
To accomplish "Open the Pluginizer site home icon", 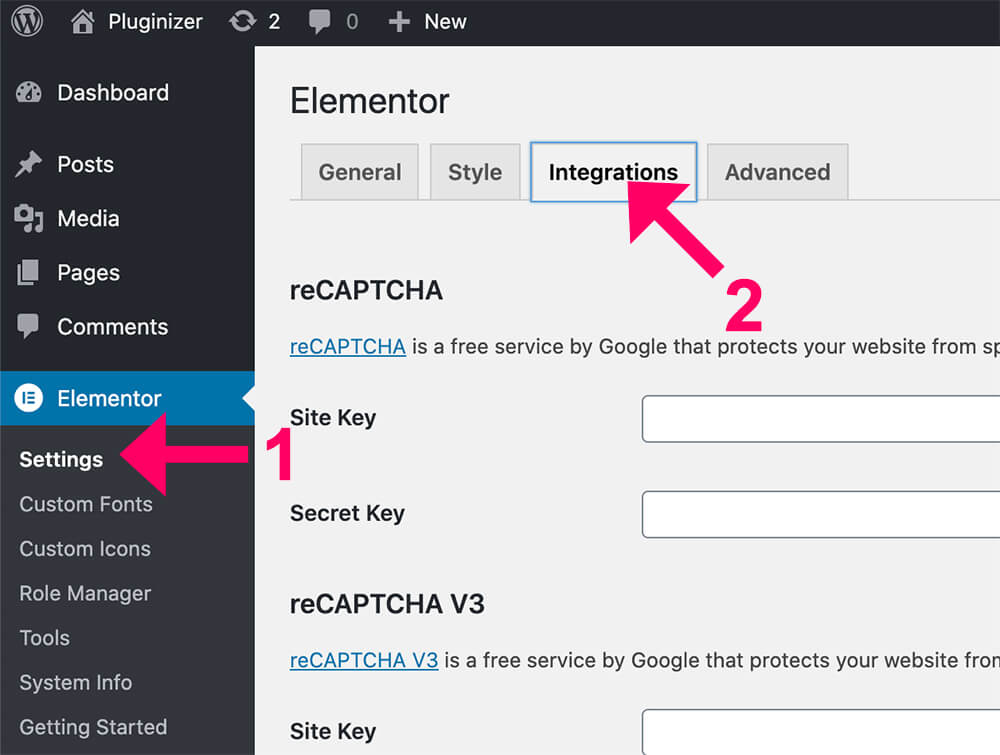I will pos(84,21).
